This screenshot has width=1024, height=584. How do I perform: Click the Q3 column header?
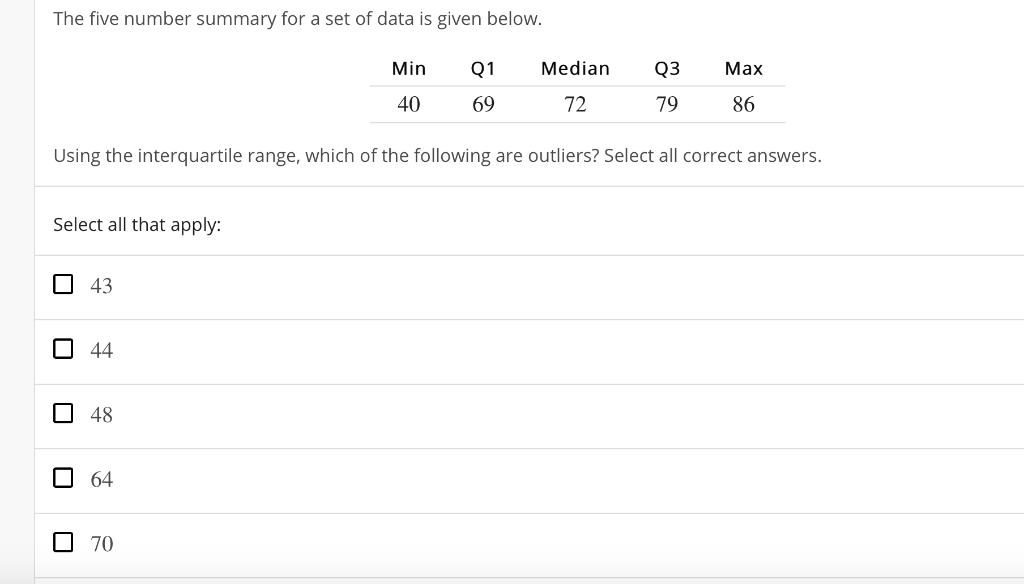coord(667,69)
